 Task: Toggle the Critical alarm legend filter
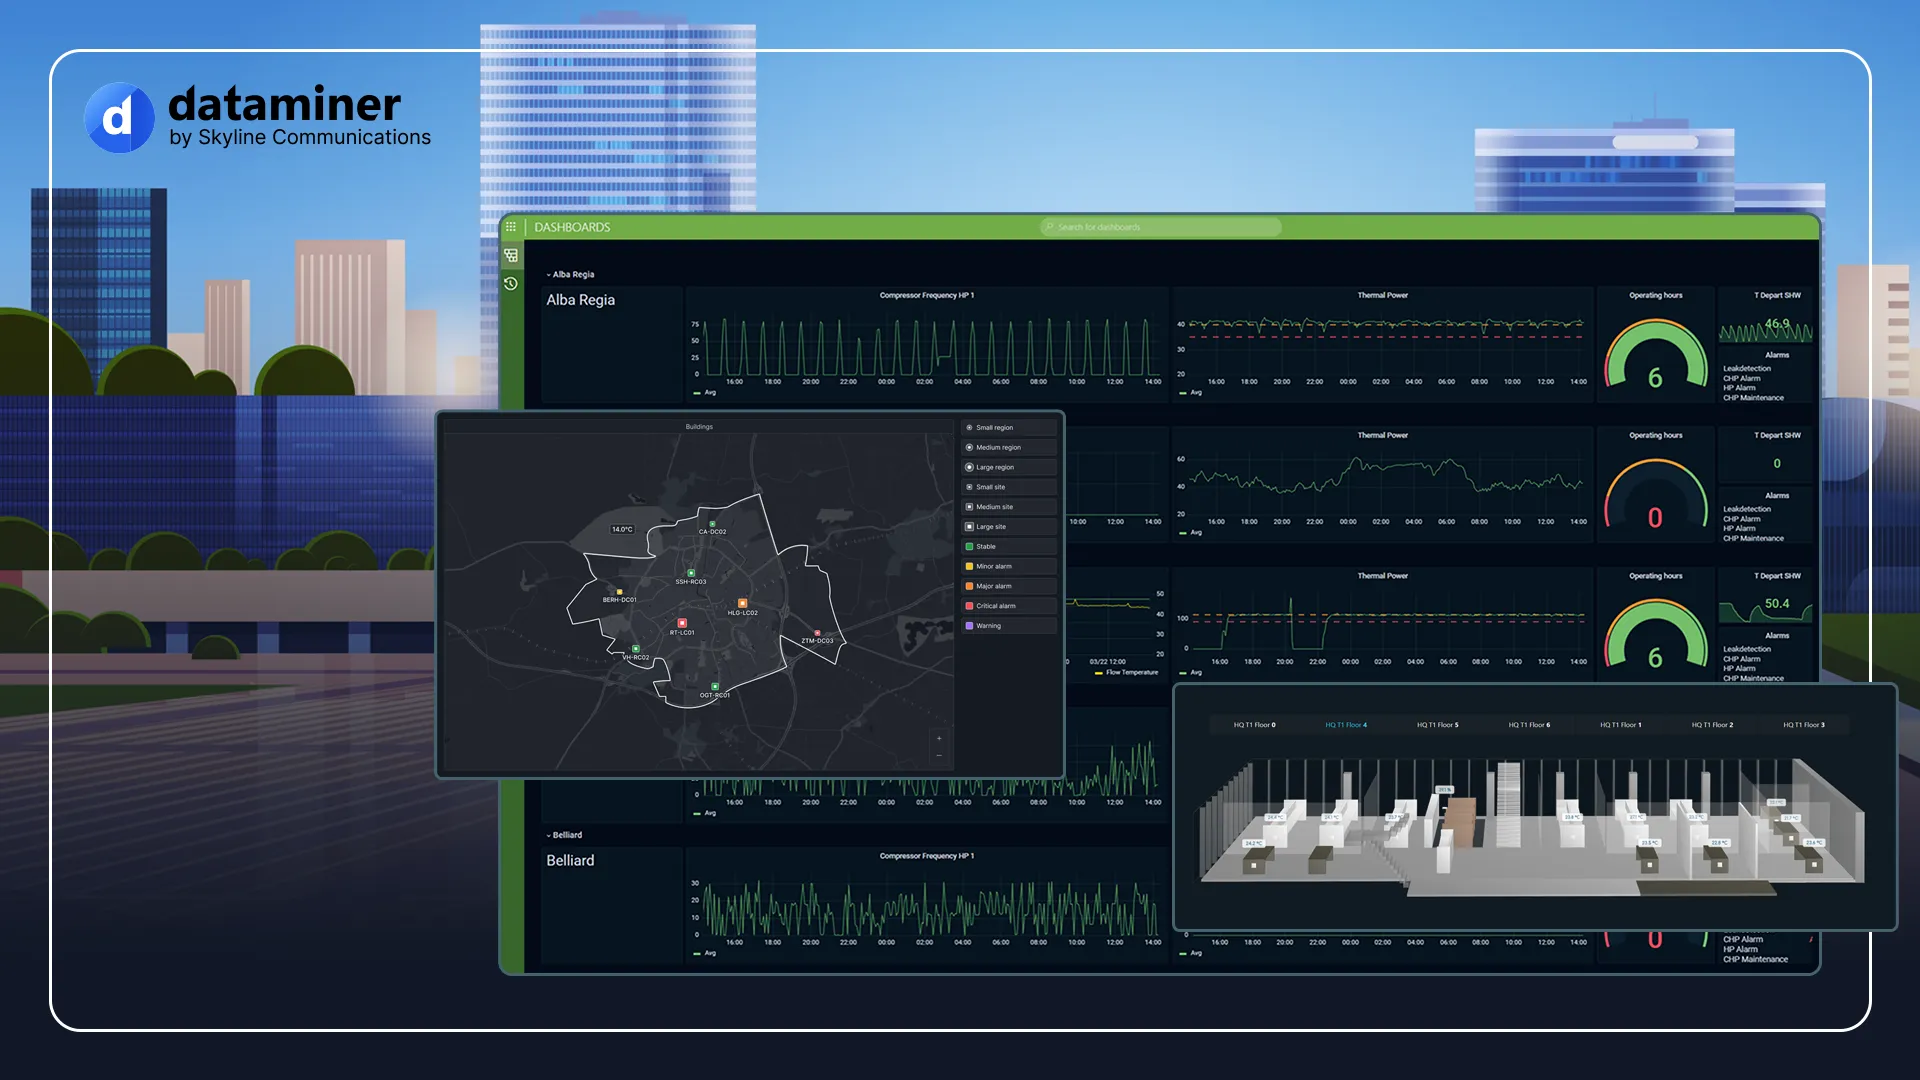tap(1009, 606)
